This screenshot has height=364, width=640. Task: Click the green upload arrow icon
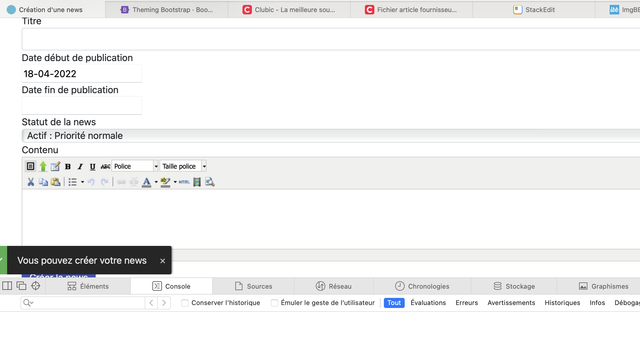43,166
